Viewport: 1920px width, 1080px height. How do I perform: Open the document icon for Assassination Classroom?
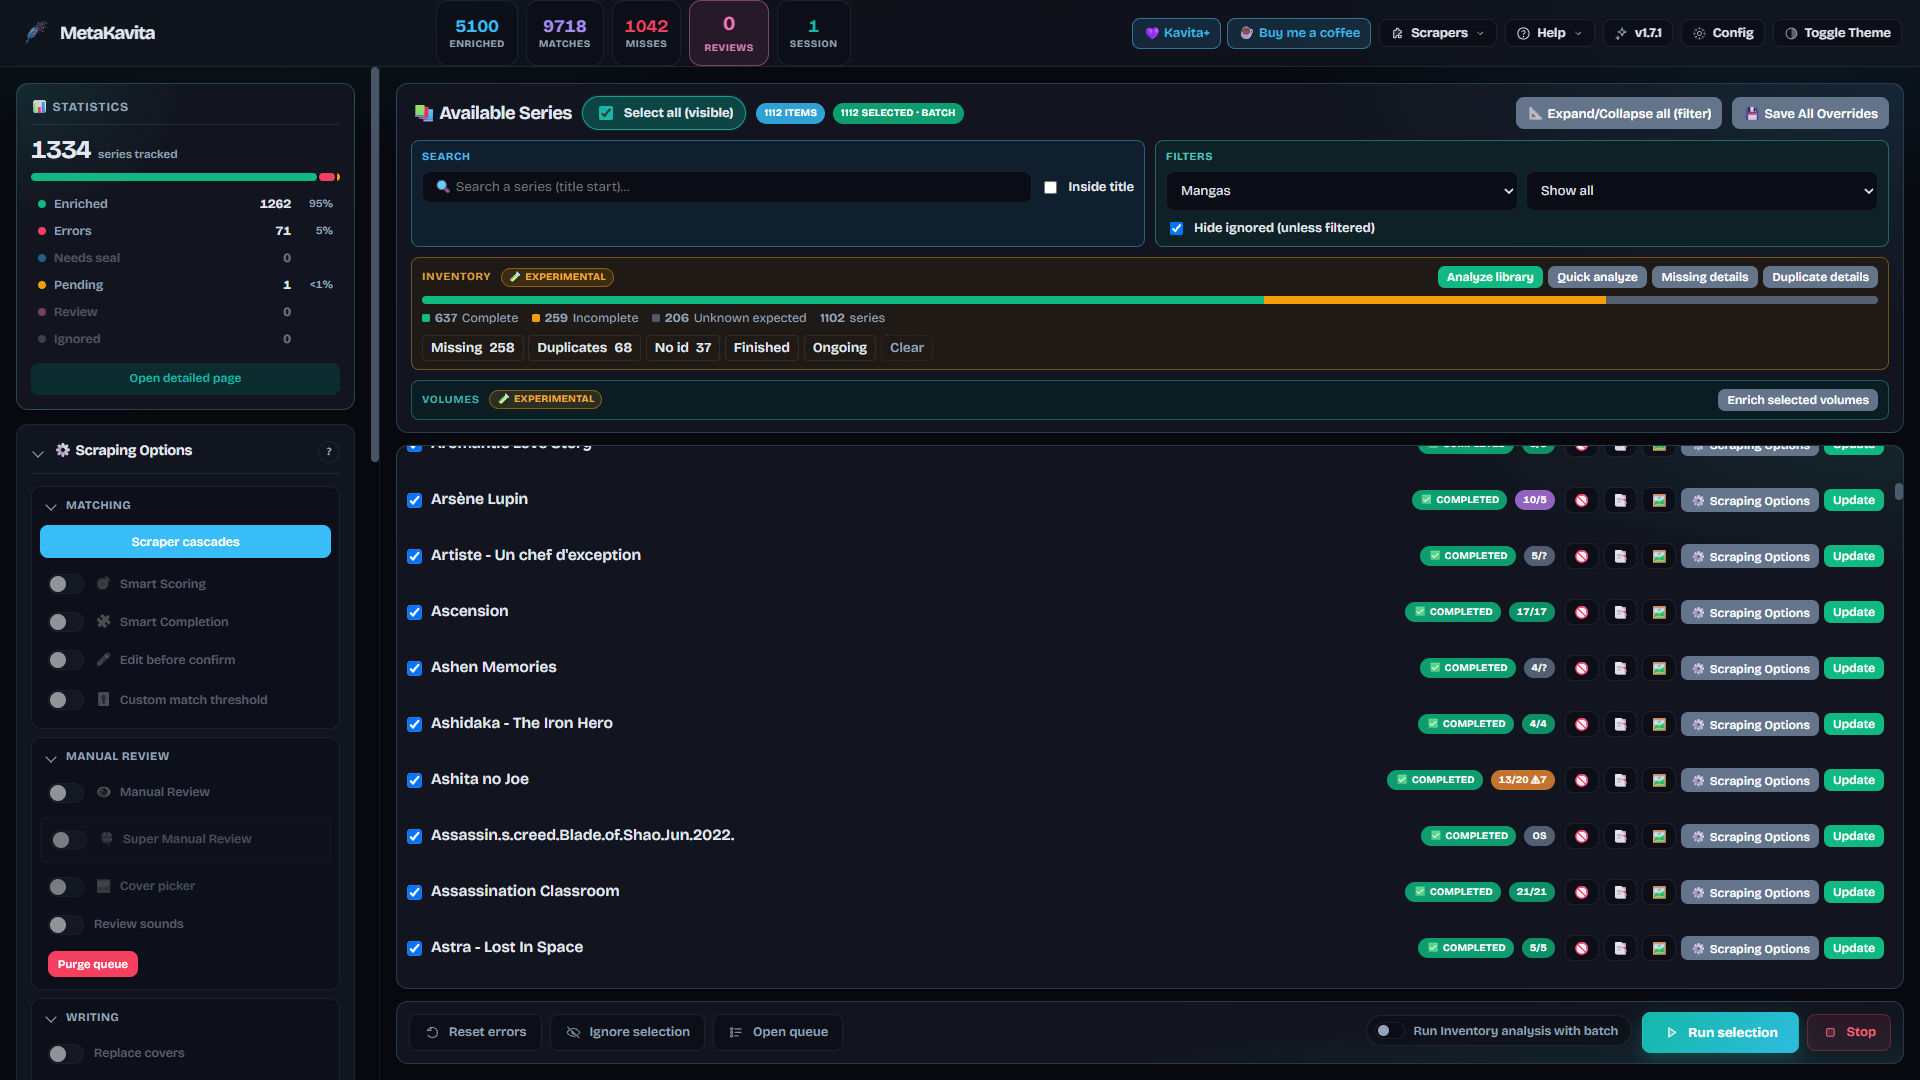pos(1620,892)
